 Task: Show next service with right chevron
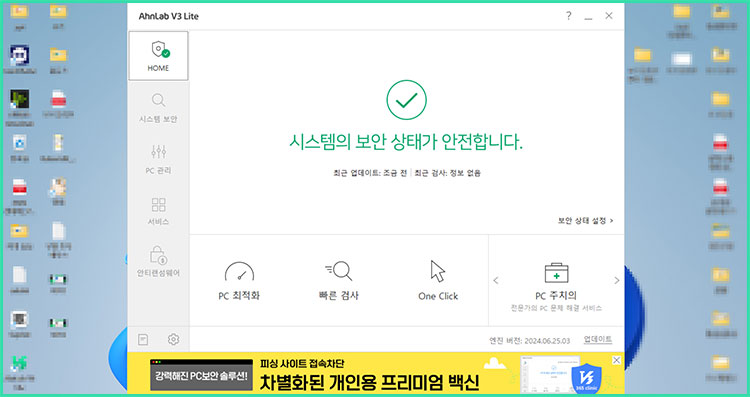pyautogui.click(x=617, y=280)
